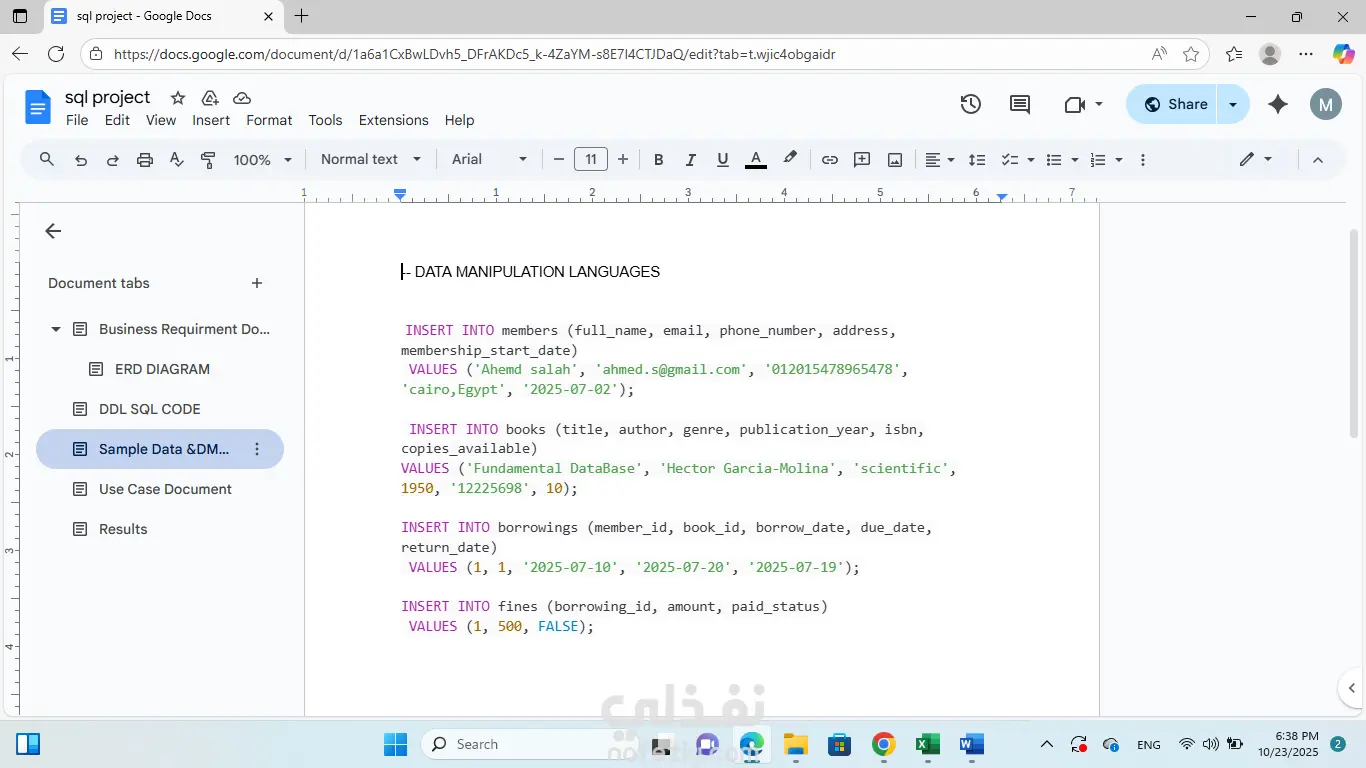Image resolution: width=1366 pixels, height=768 pixels.
Task: Toggle underline formatting
Action: 723,160
